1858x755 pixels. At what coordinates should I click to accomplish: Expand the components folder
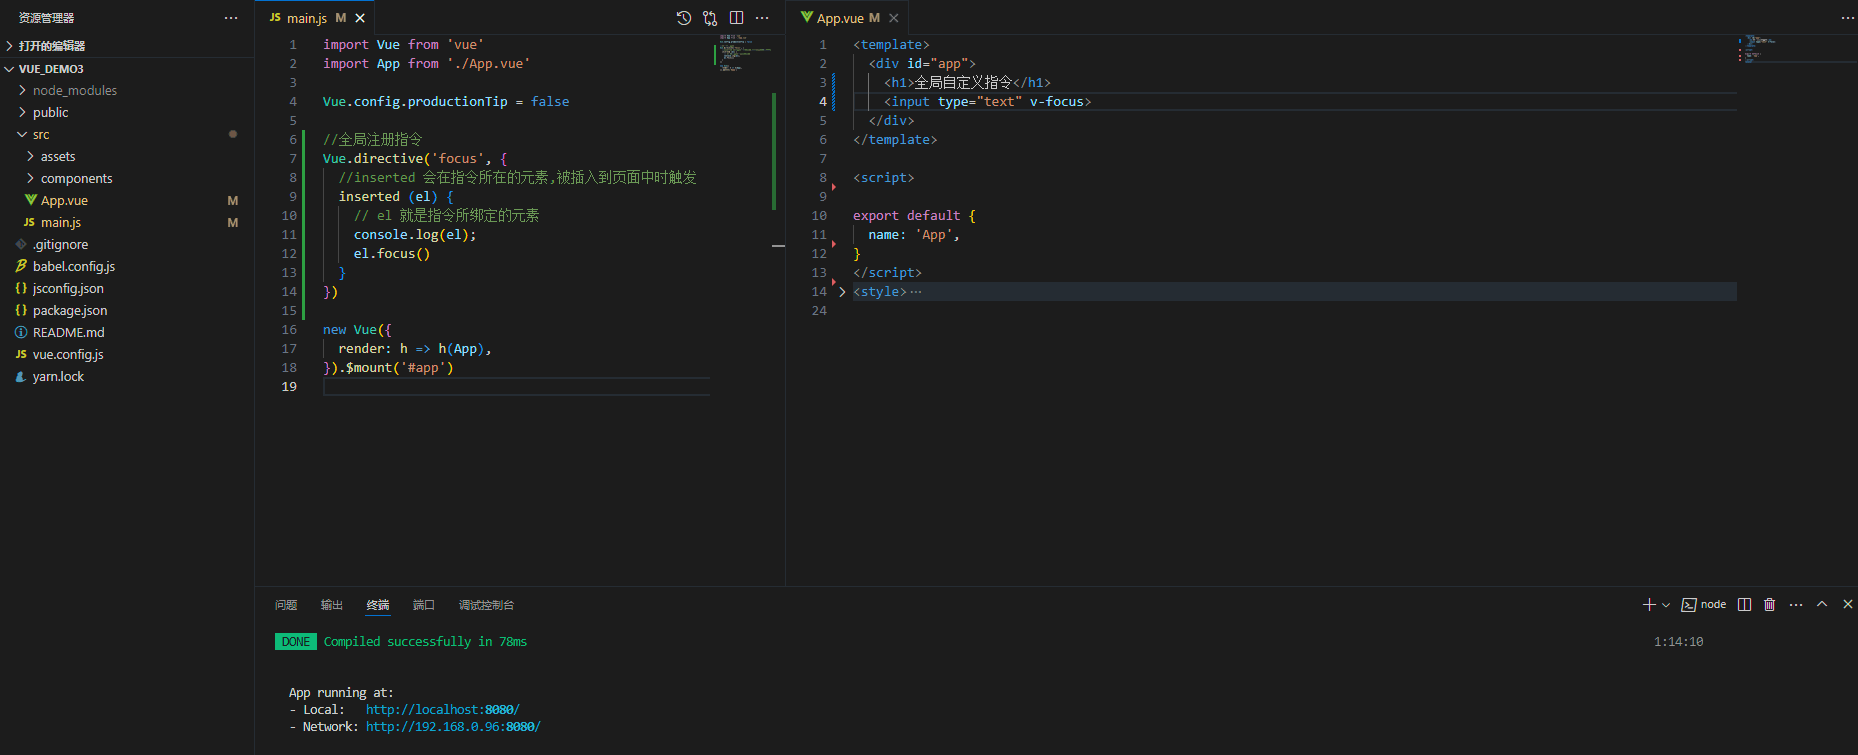click(x=76, y=178)
